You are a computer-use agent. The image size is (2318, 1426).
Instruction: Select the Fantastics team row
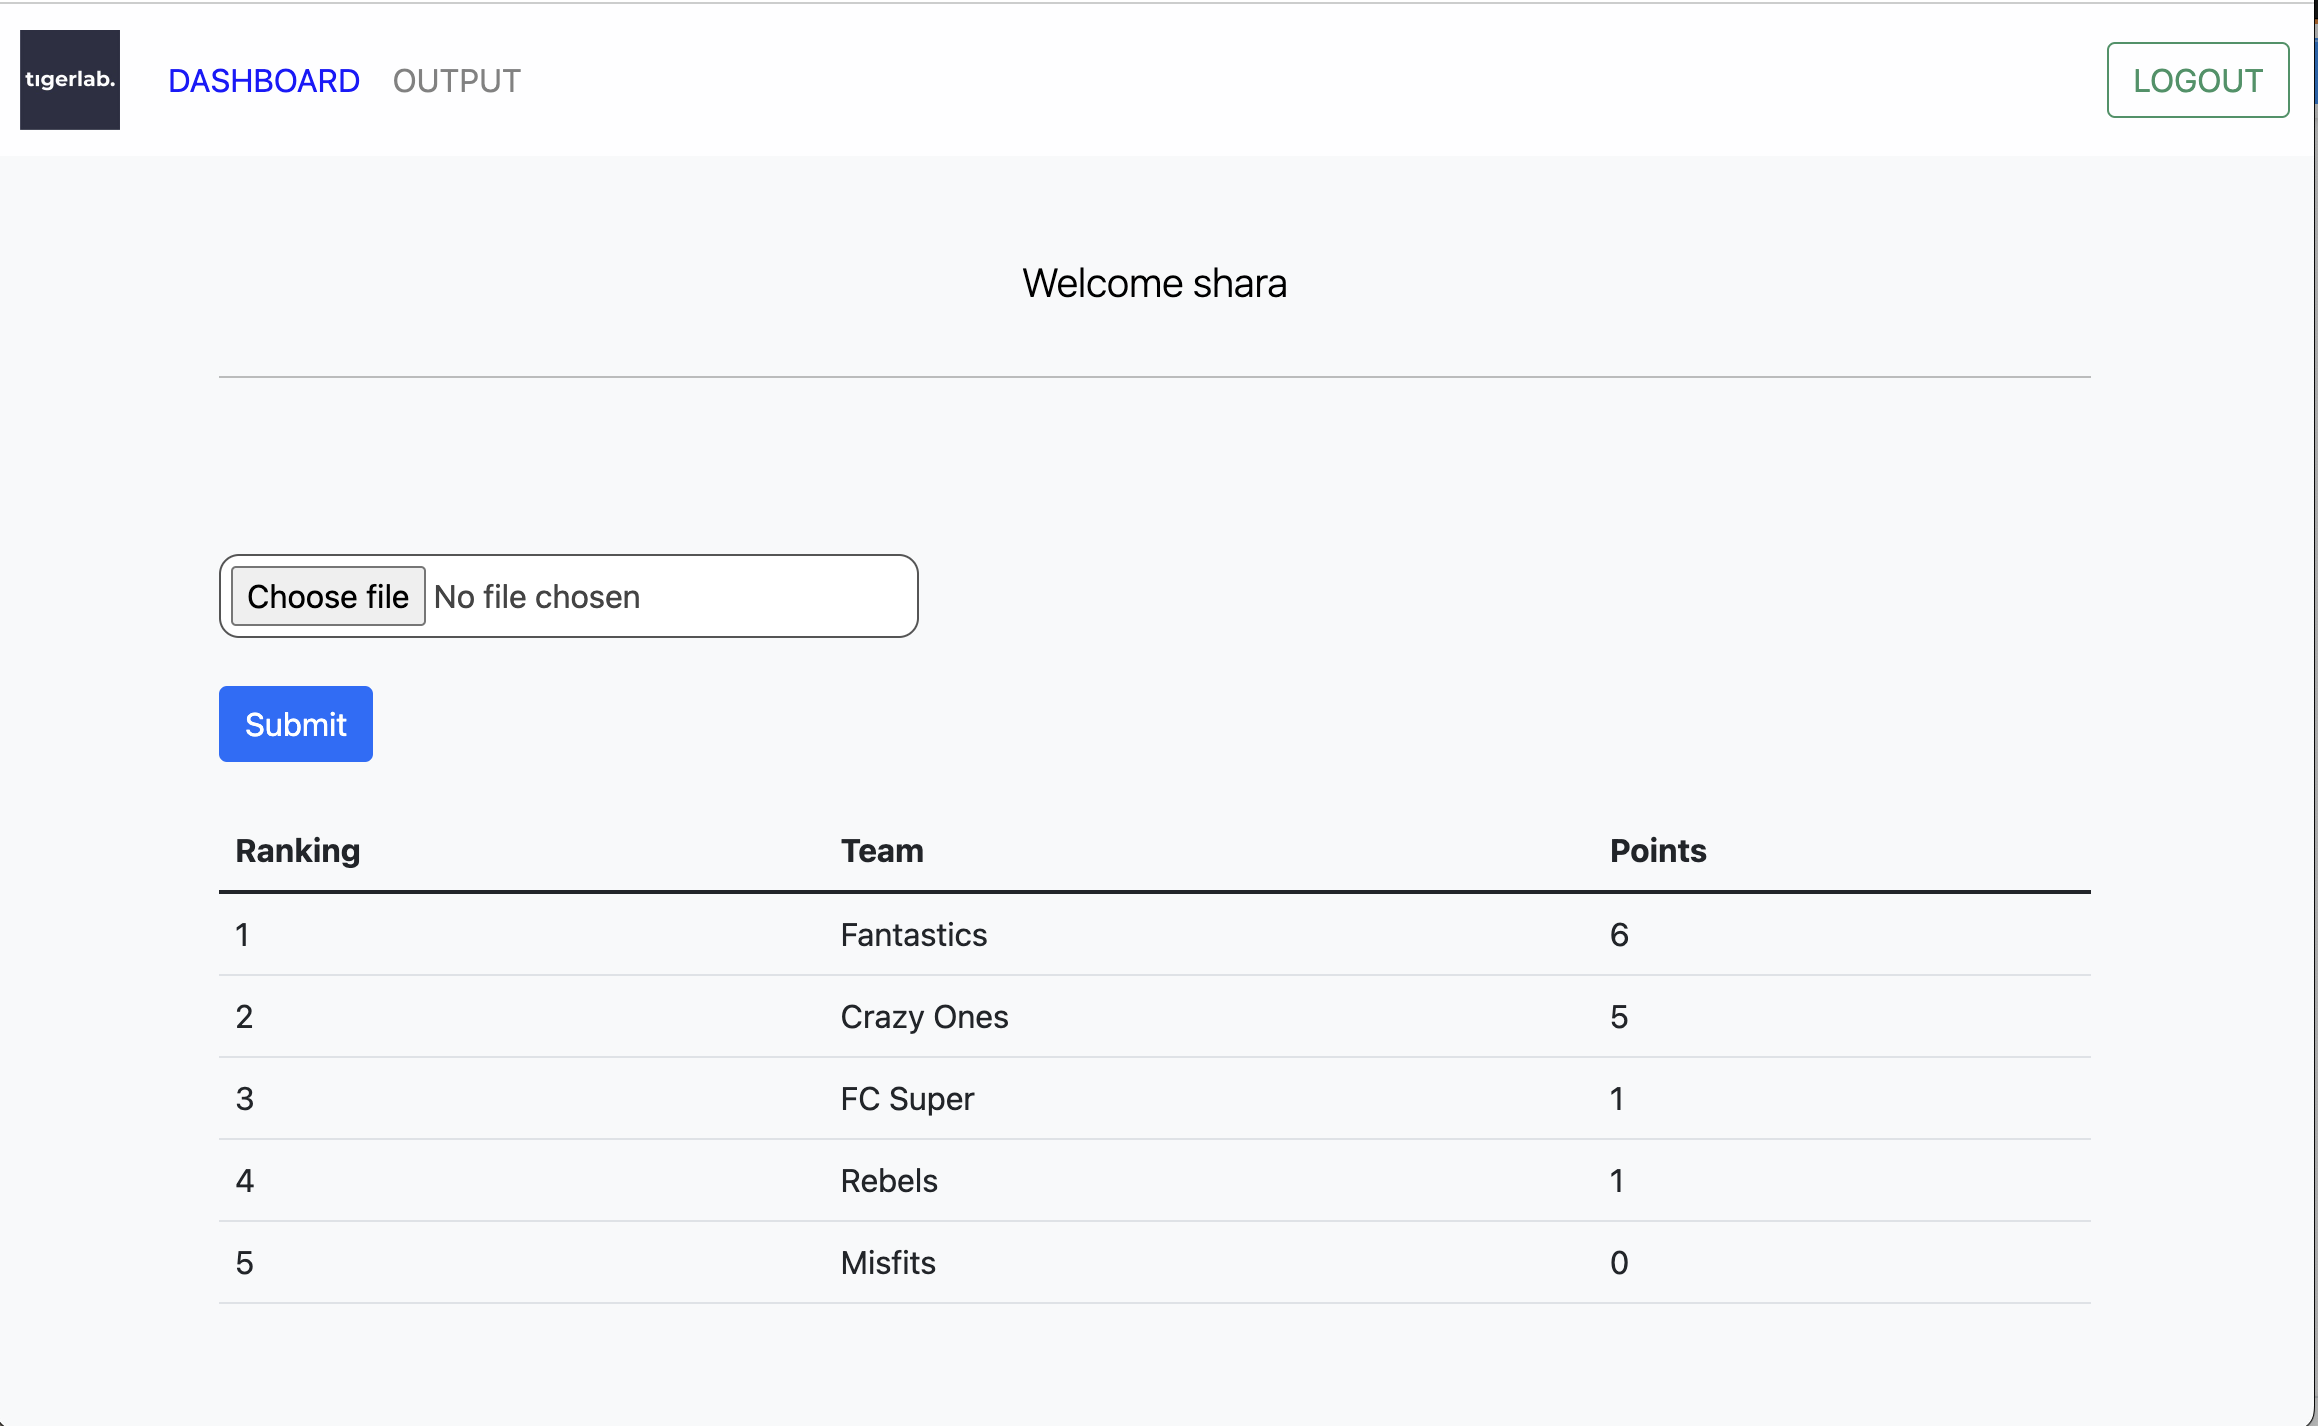coord(913,935)
